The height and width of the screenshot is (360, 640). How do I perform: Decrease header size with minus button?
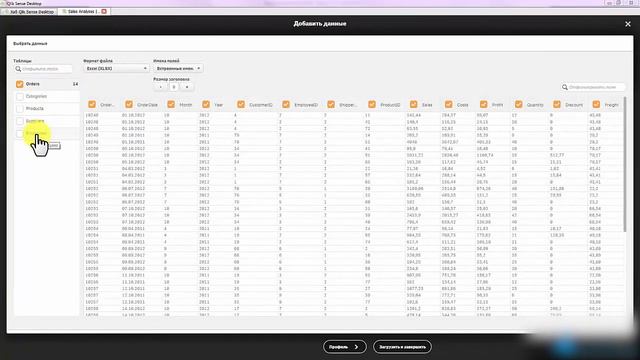[160, 87]
